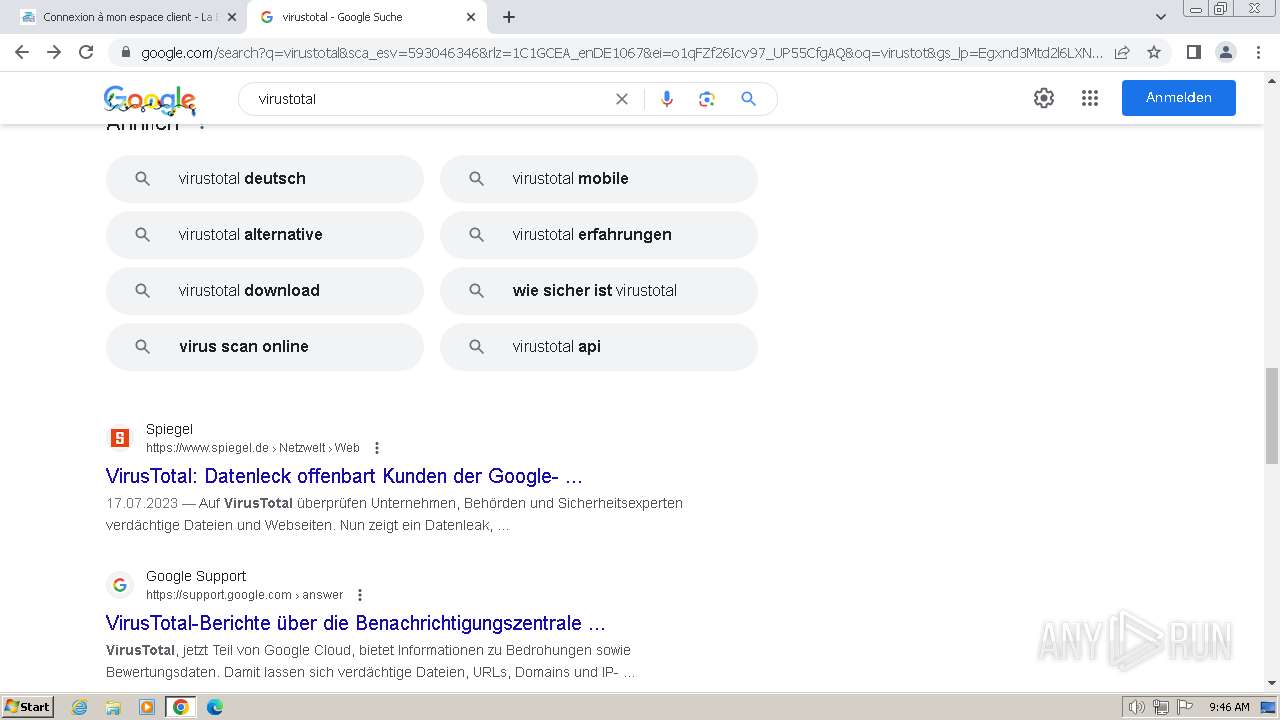Click Google Support site favicon
The height and width of the screenshot is (720, 1280).
tap(120, 585)
